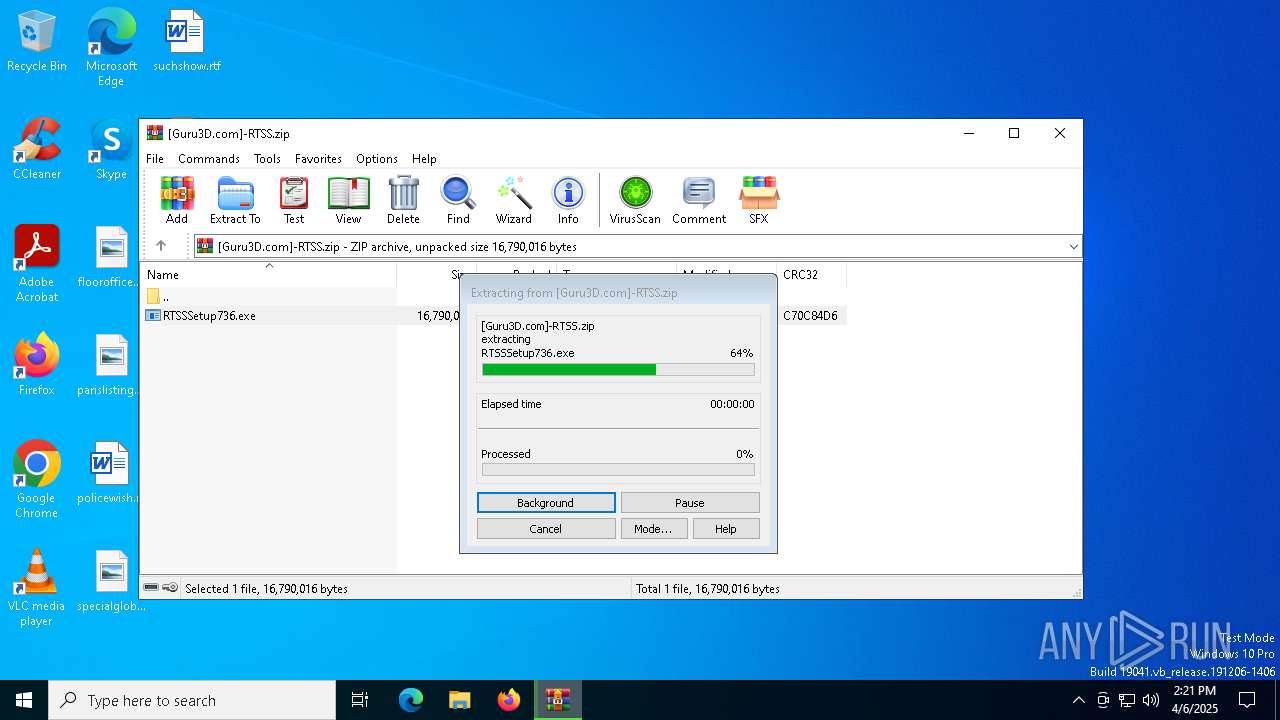Open Adobe Acrobat desktop shortcut

[37, 264]
